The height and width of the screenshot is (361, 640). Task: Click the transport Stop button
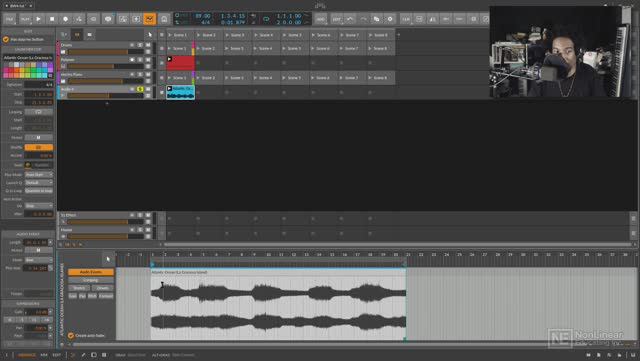click(52, 19)
